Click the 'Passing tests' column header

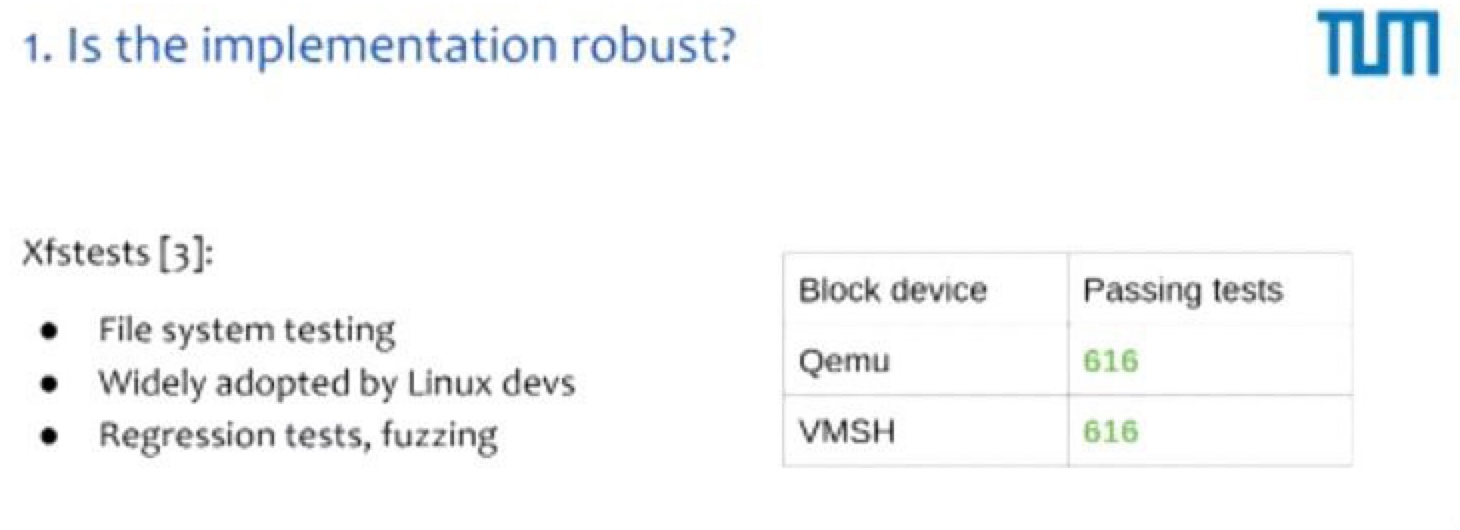1182,291
